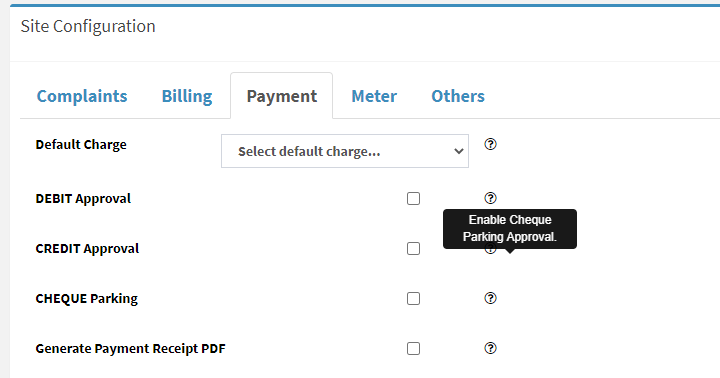Click the CREDIT Approval label text
Viewport: 720px width, 378px height.
tap(87, 248)
